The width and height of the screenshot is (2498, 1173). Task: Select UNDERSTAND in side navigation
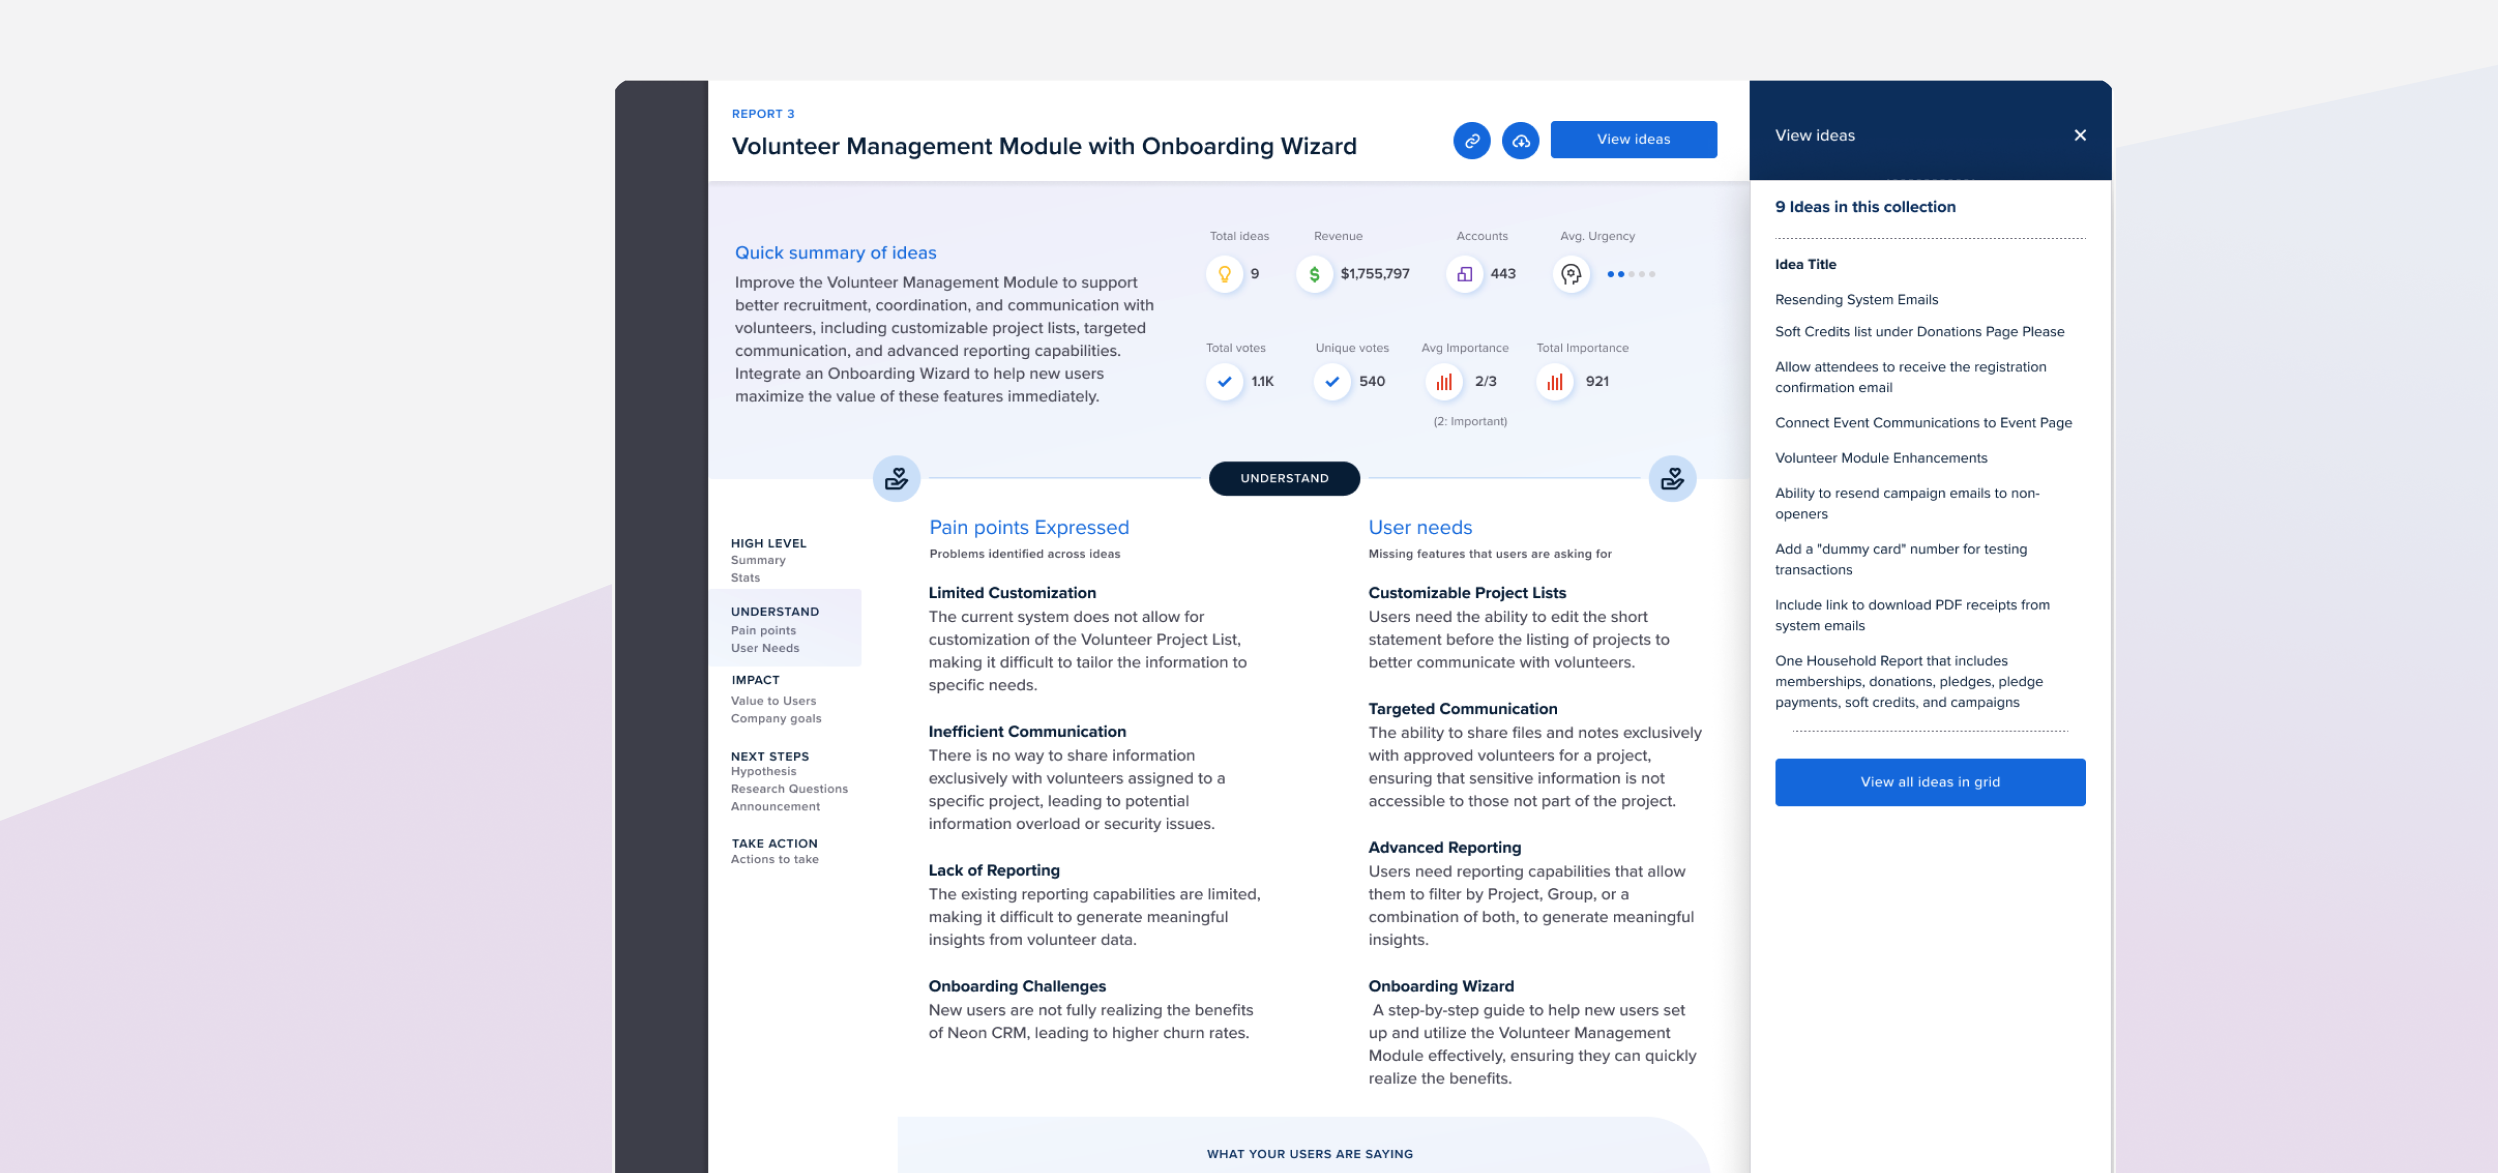pyautogui.click(x=775, y=611)
